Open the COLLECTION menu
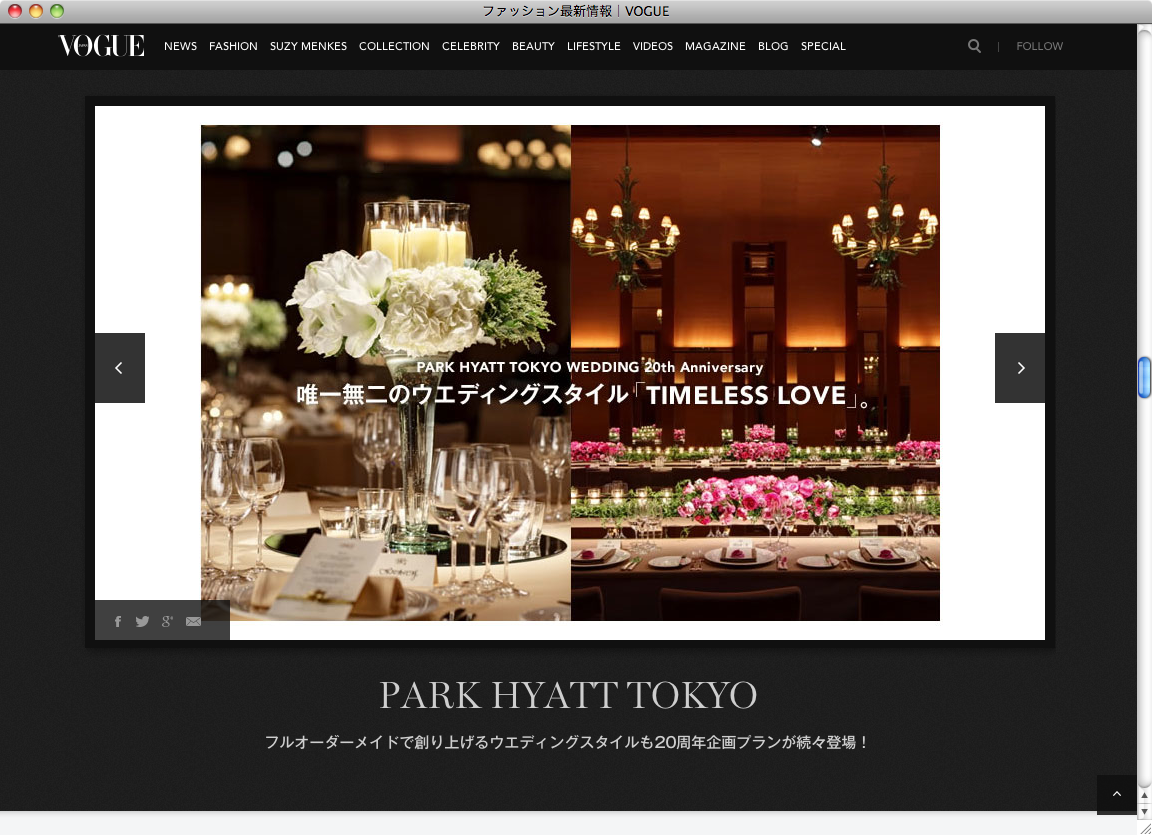Image resolution: width=1152 pixels, height=835 pixels. [x=394, y=46]
